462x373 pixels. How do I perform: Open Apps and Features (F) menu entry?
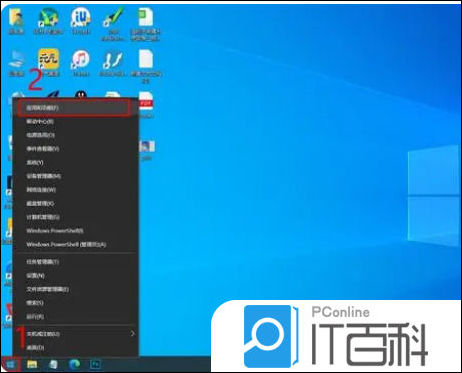coord(75,108)
